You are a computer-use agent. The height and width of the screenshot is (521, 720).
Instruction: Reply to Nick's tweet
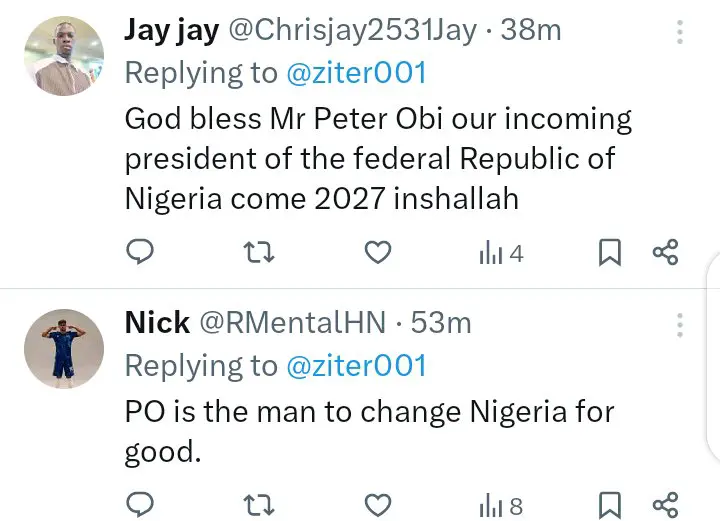click(x=141, y=505)
